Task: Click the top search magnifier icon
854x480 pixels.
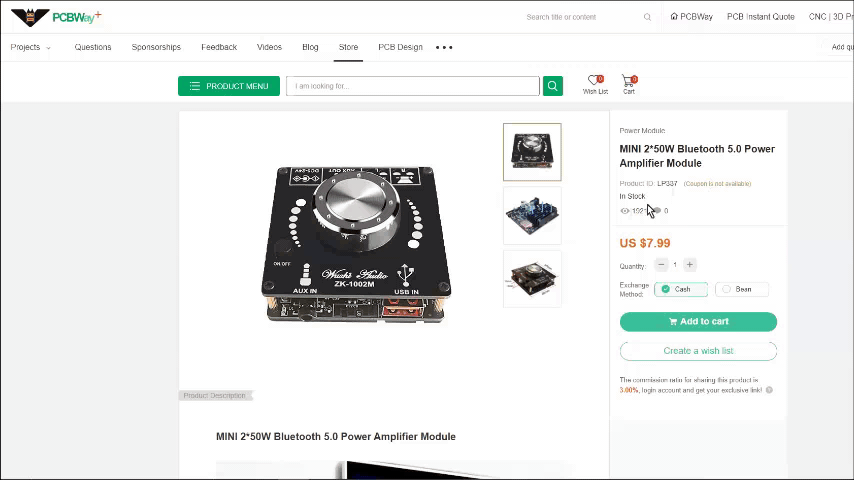Action: click(x=647, y=17)
